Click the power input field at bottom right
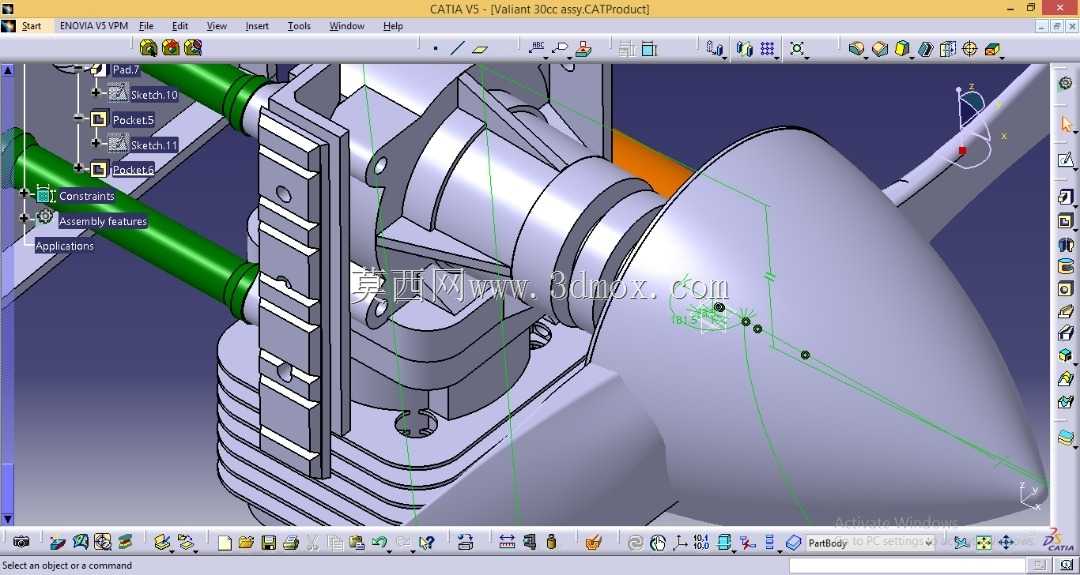The width and height of the screenshot is (1080, 575). [x=909, y=565]
